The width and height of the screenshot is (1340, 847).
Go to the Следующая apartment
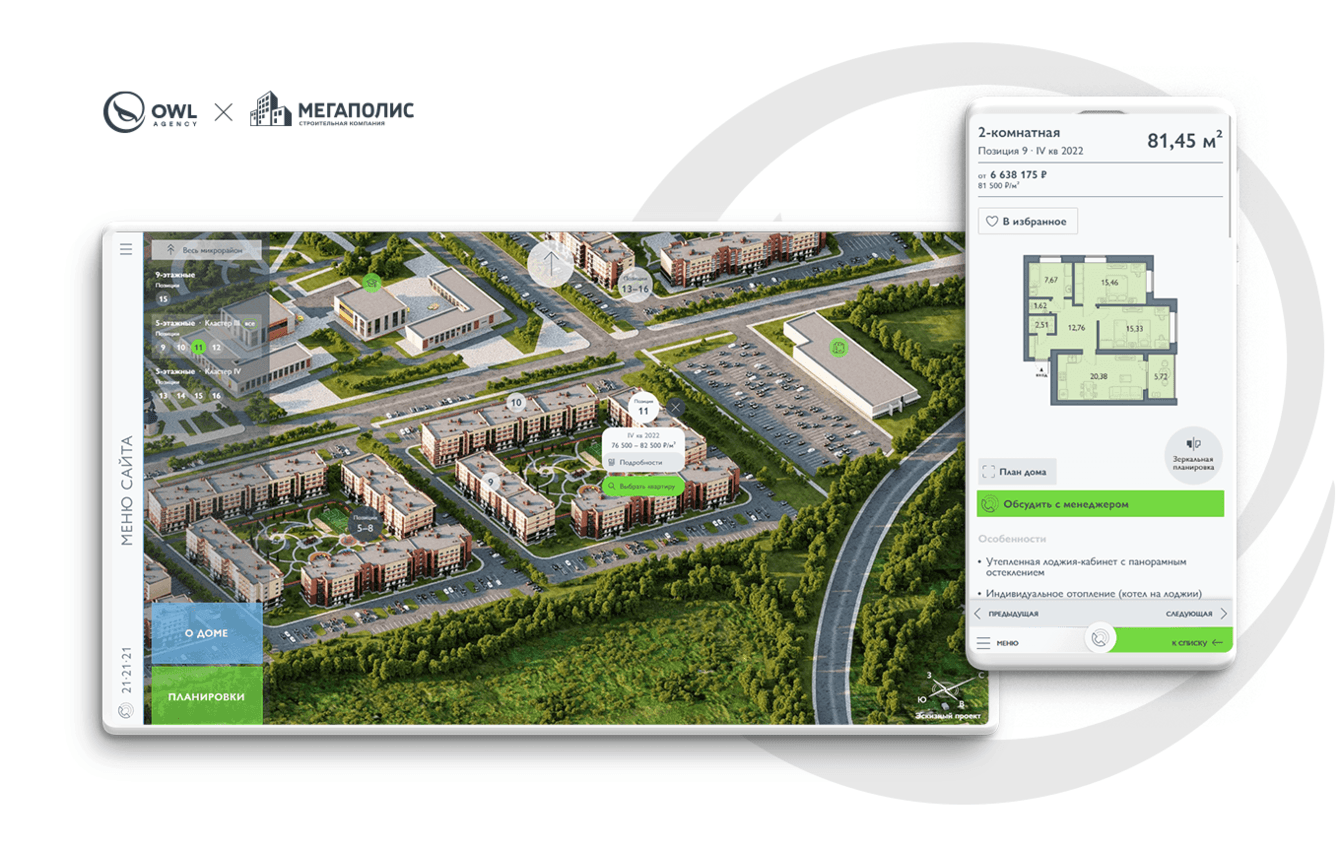pos(1189,614)
